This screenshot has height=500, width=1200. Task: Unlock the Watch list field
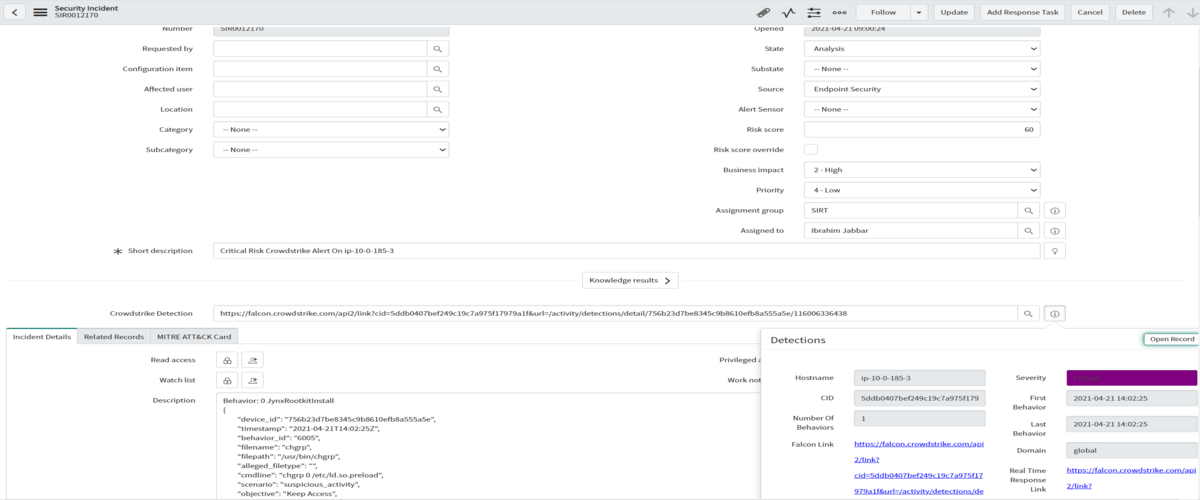coord(227,380)
